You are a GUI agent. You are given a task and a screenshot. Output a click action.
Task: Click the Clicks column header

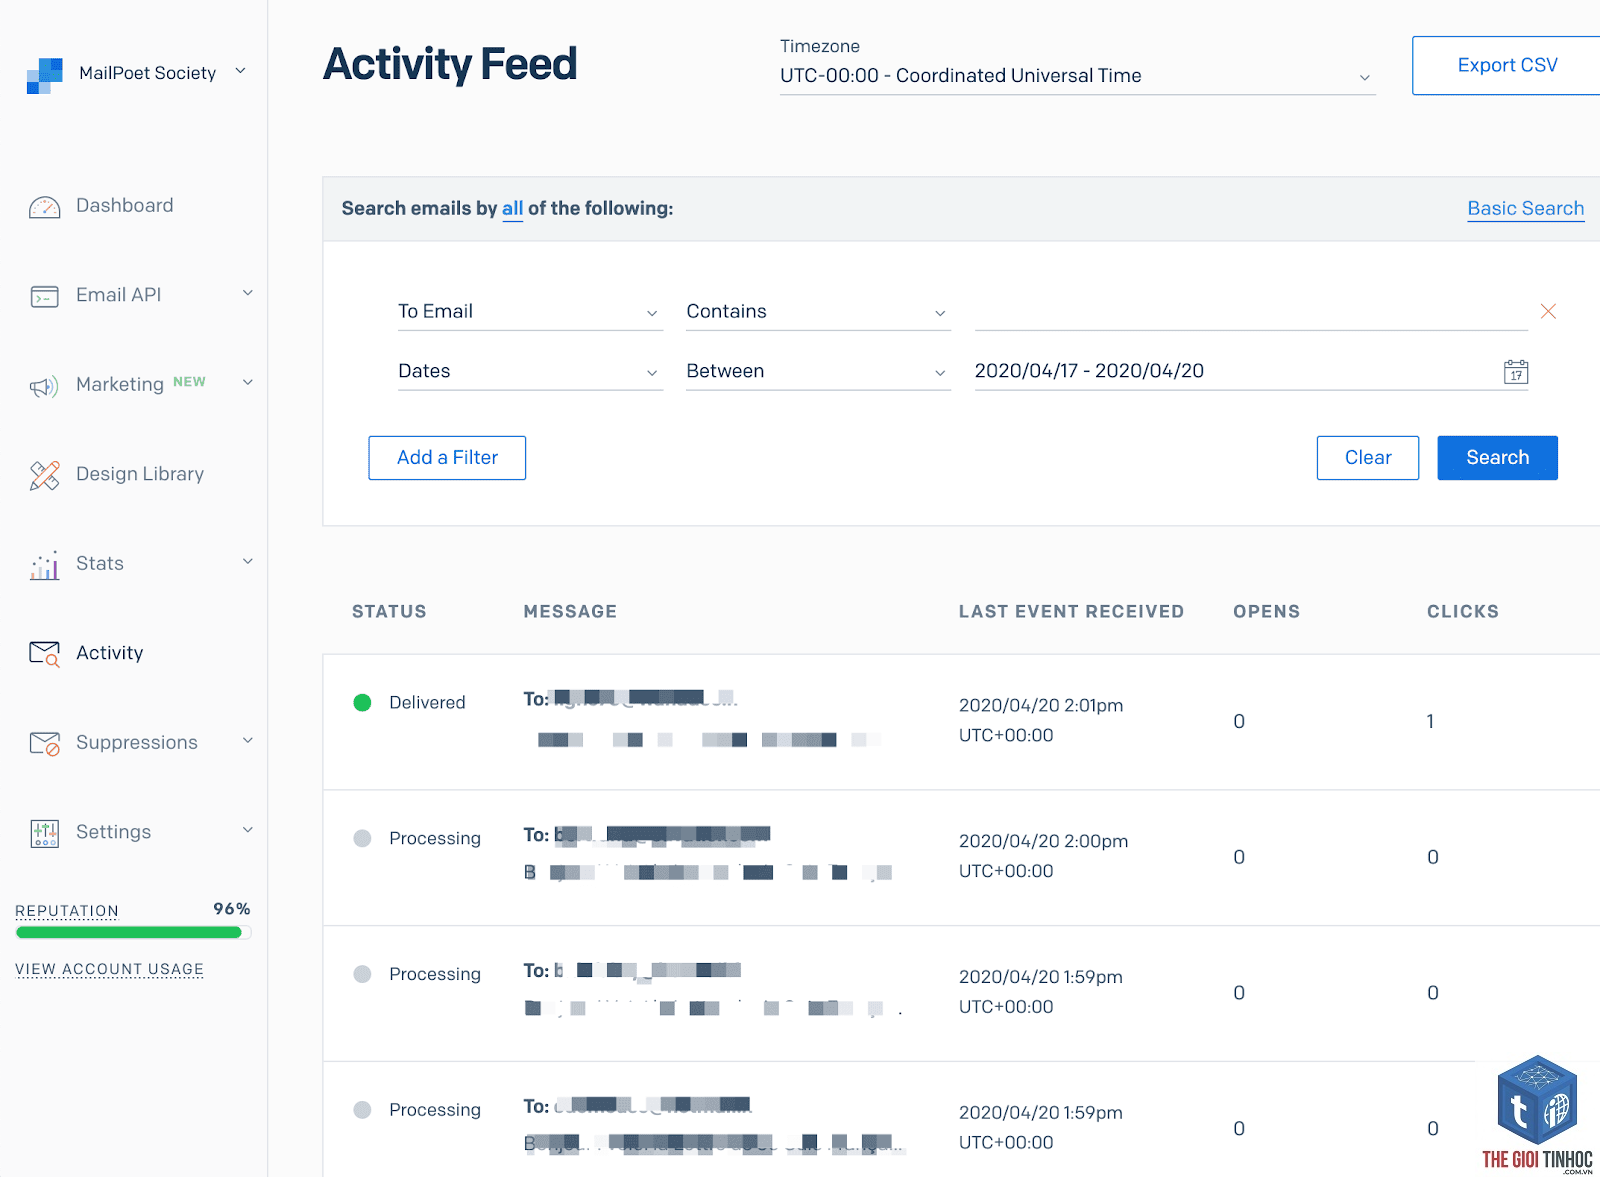[1462, 611]
